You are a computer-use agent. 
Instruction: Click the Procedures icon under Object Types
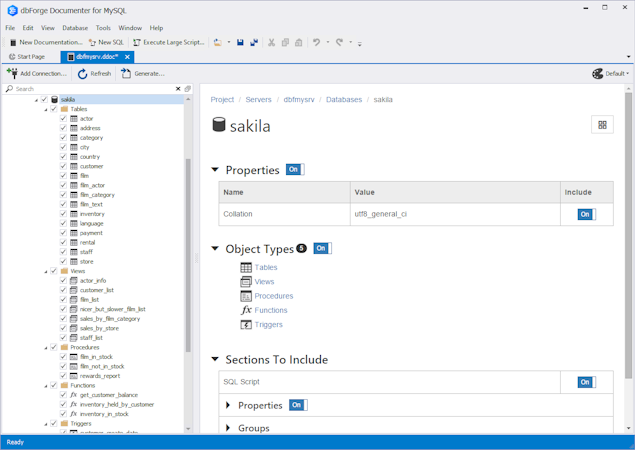coord(246,296)
